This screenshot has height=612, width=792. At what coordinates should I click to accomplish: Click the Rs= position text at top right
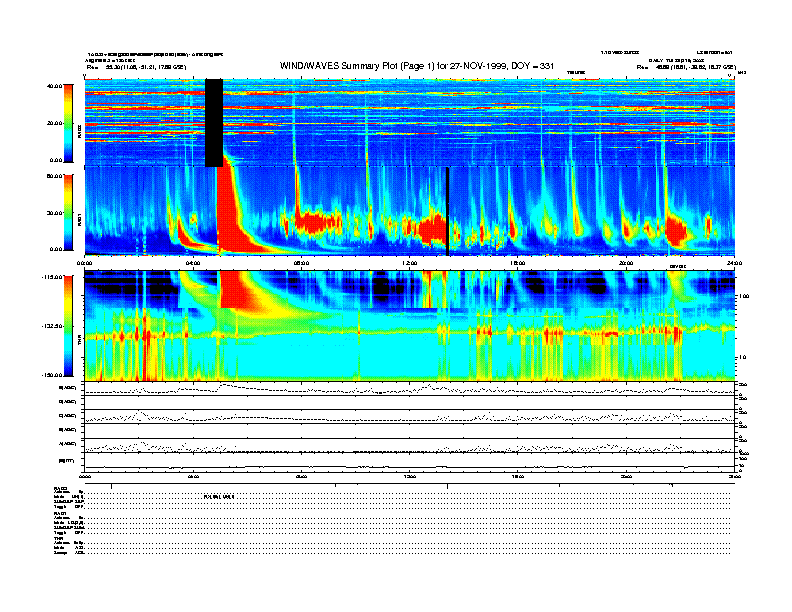(685, 67)
